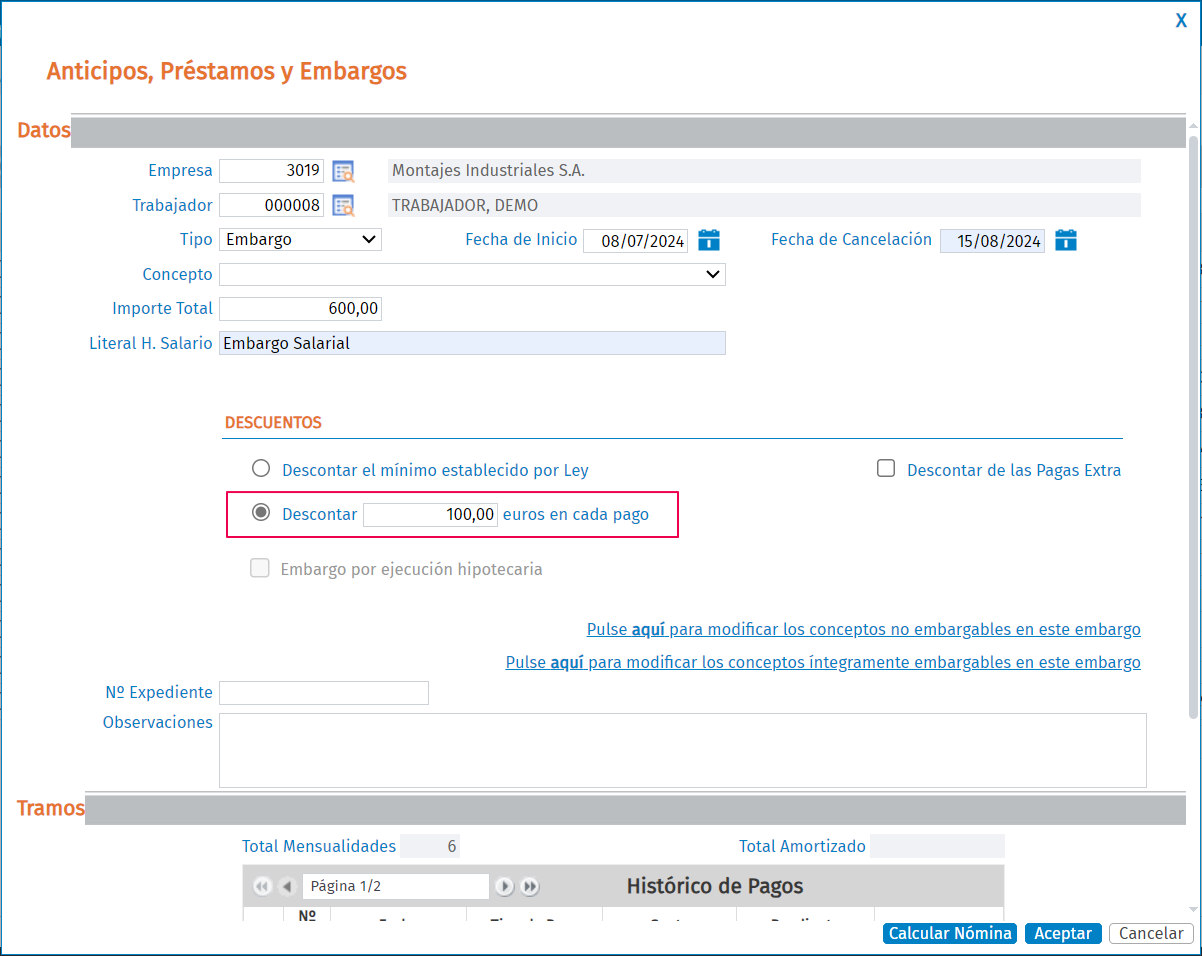Viewport: 1202px width, 956px height.
Task: Open the Fecha de Inicio calendar picker
Action: coord(709,240)
